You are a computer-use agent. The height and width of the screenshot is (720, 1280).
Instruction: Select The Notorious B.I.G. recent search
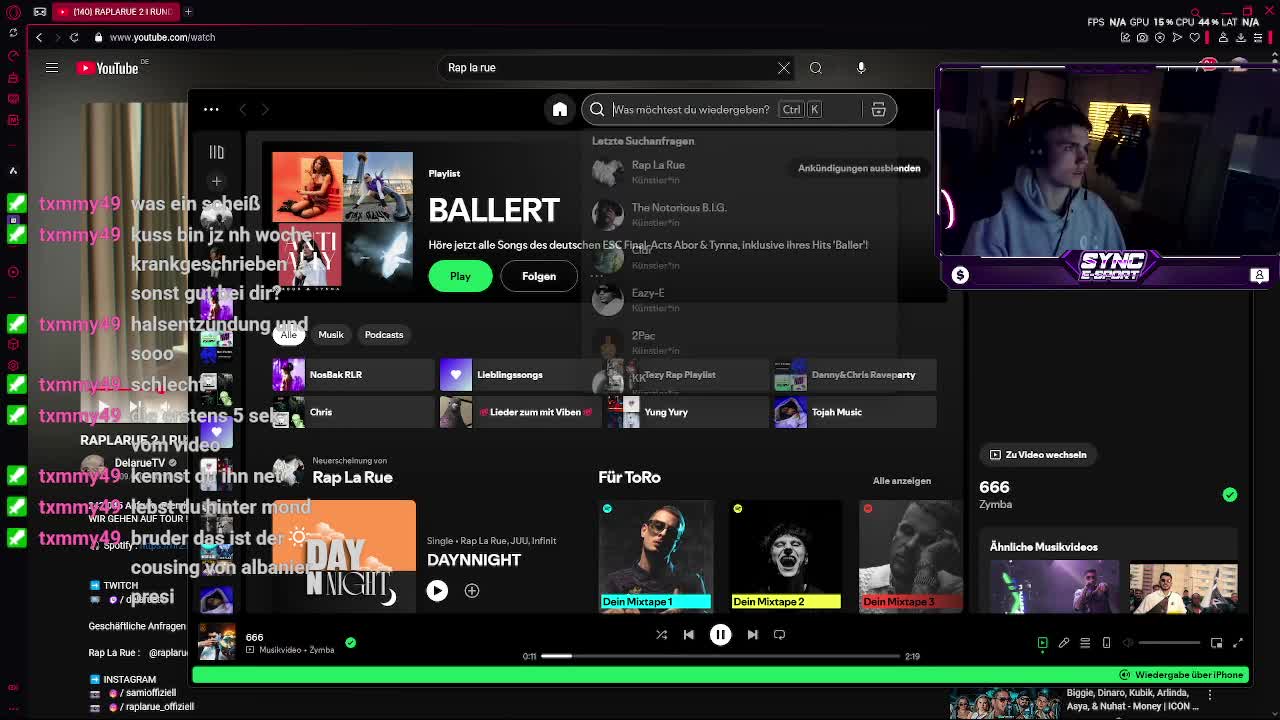[740, 214]
